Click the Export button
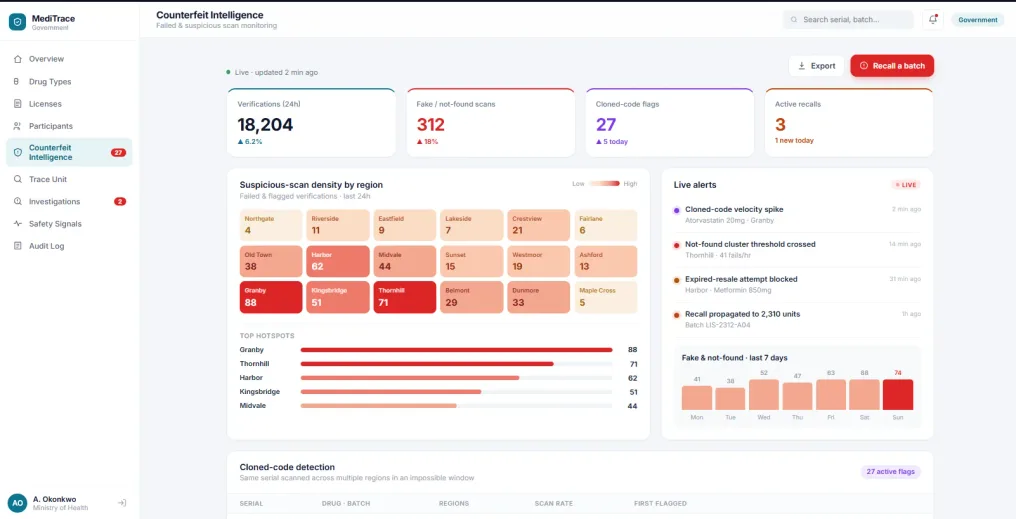The image size is (1016, 519). 816,65
